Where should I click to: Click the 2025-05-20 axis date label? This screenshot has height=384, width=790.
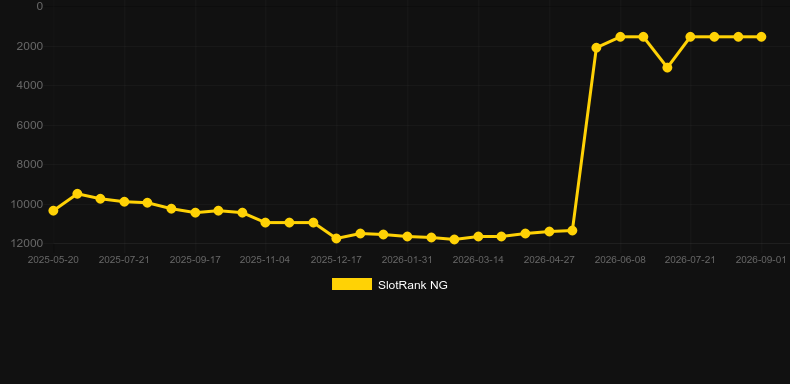click(x=53, y=260)
